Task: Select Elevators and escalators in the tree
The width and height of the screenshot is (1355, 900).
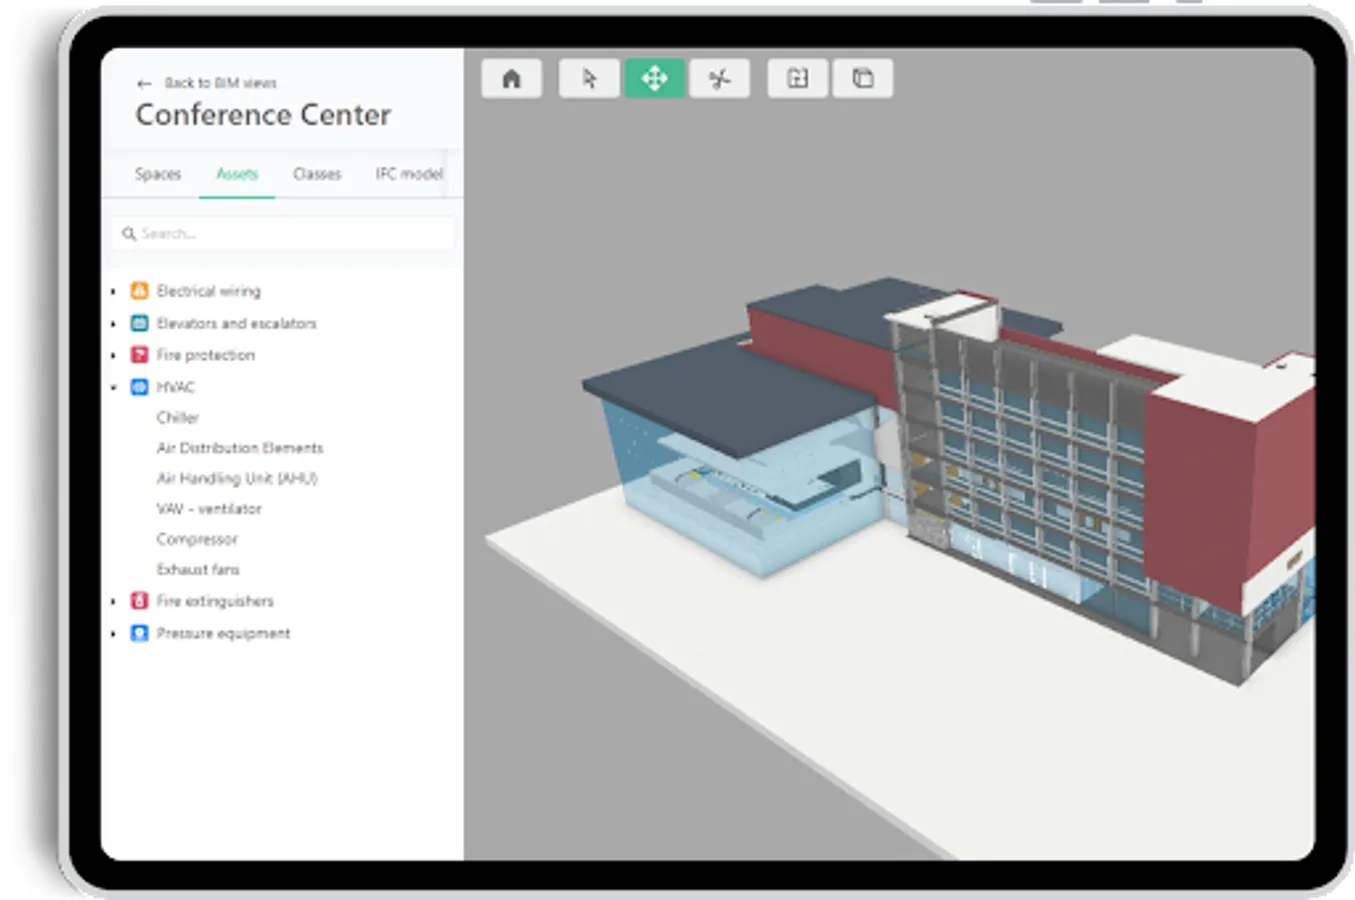Action: click(x=236, y=323)
